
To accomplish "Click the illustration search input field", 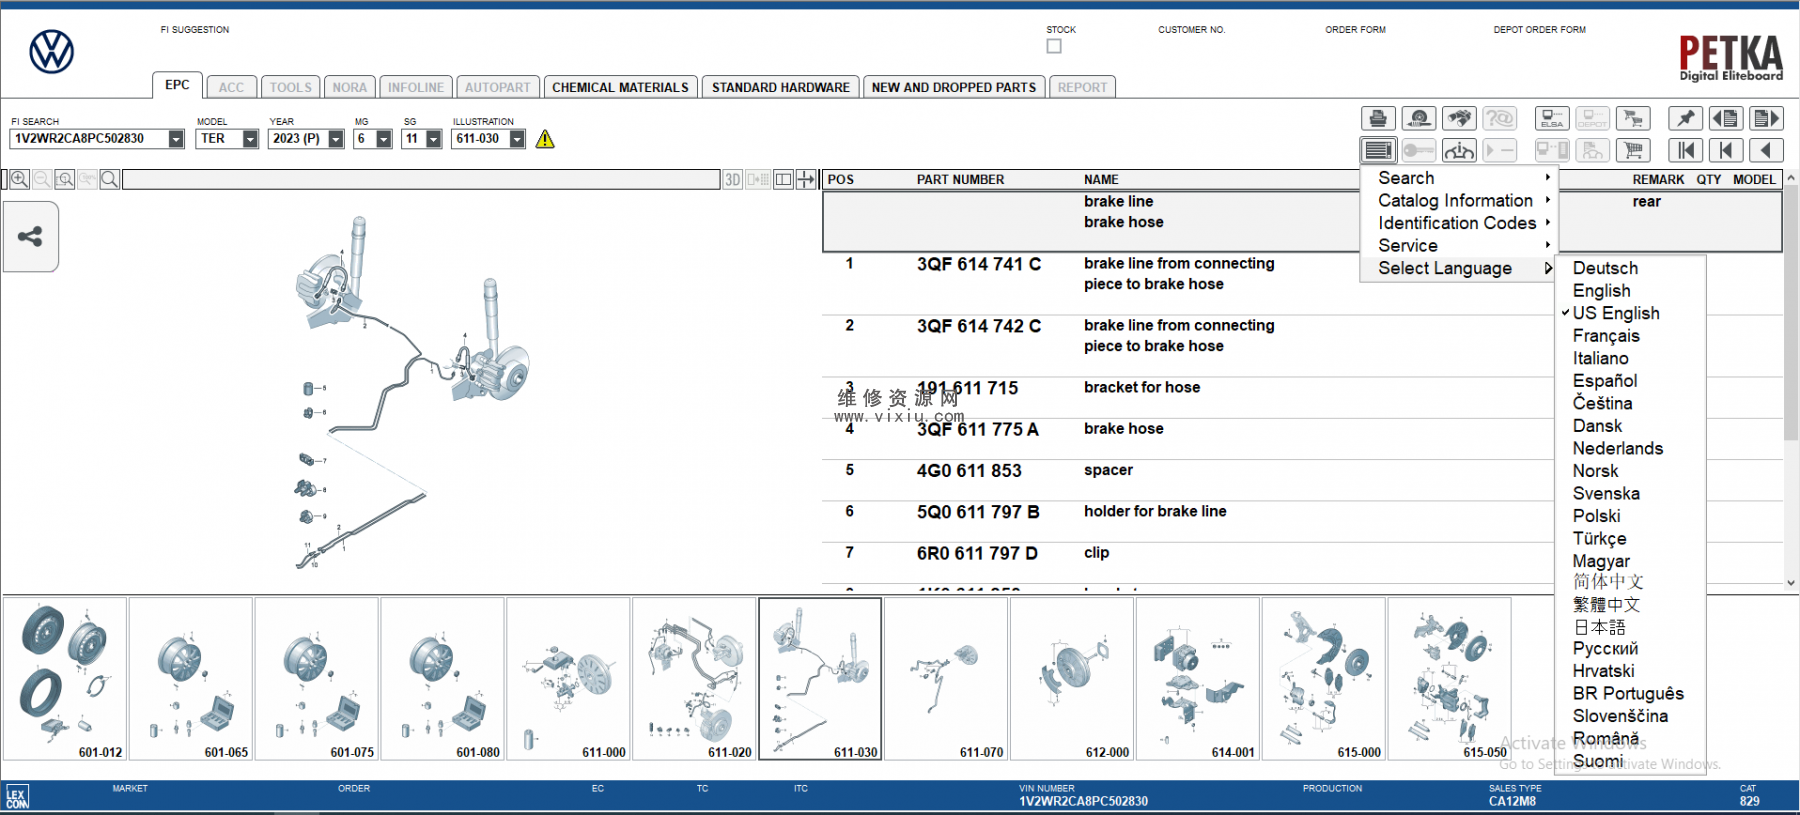I will 421,179.
